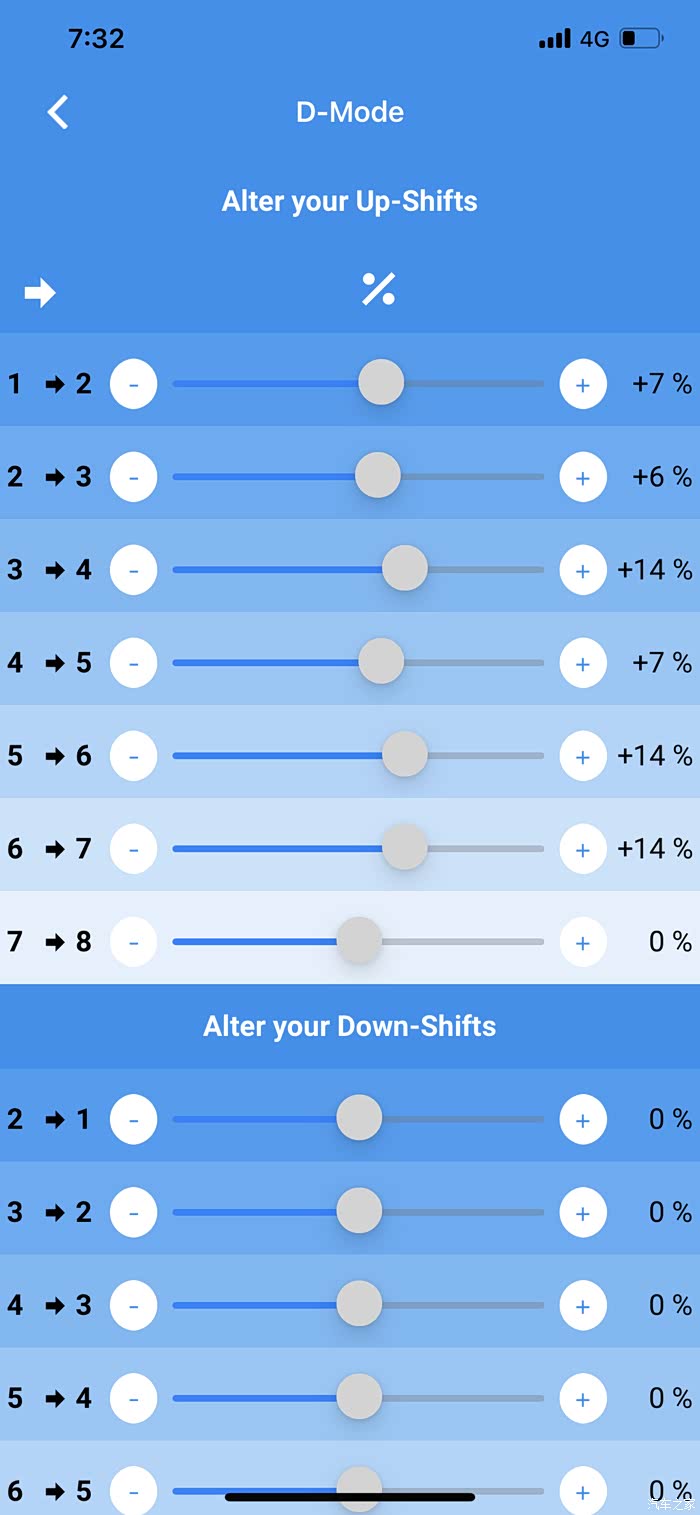Tap plus for the 5→4 down-shift

coord(583,1398)
